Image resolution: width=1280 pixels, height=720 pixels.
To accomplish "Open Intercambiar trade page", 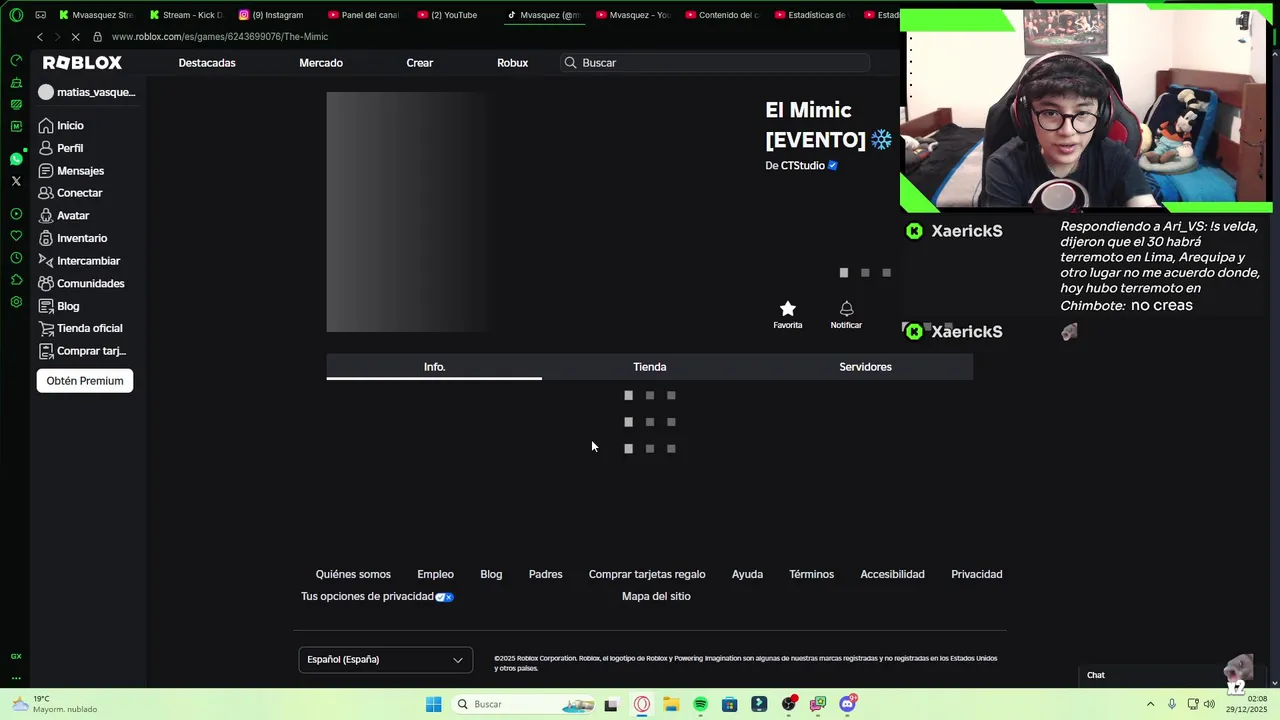I will (x=79, y=261).
